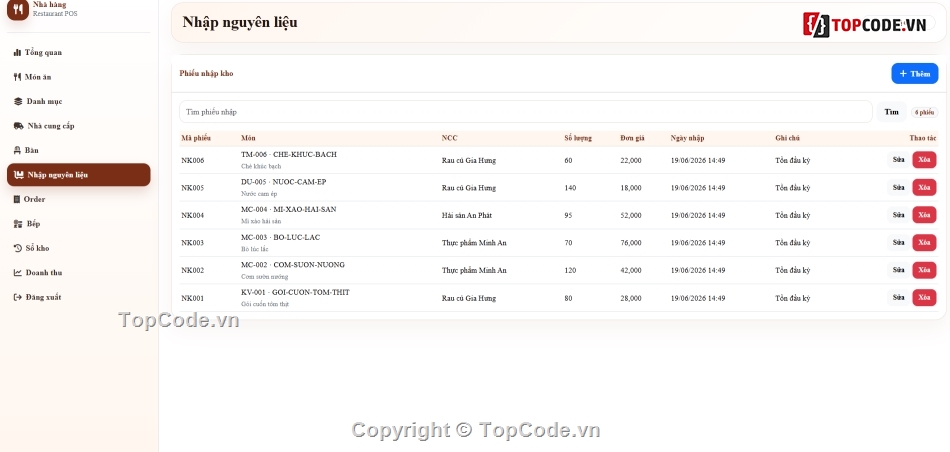Click the 6 phiếu count badge
This screenshot has height=452, width=950.
[x=925, y=112]
